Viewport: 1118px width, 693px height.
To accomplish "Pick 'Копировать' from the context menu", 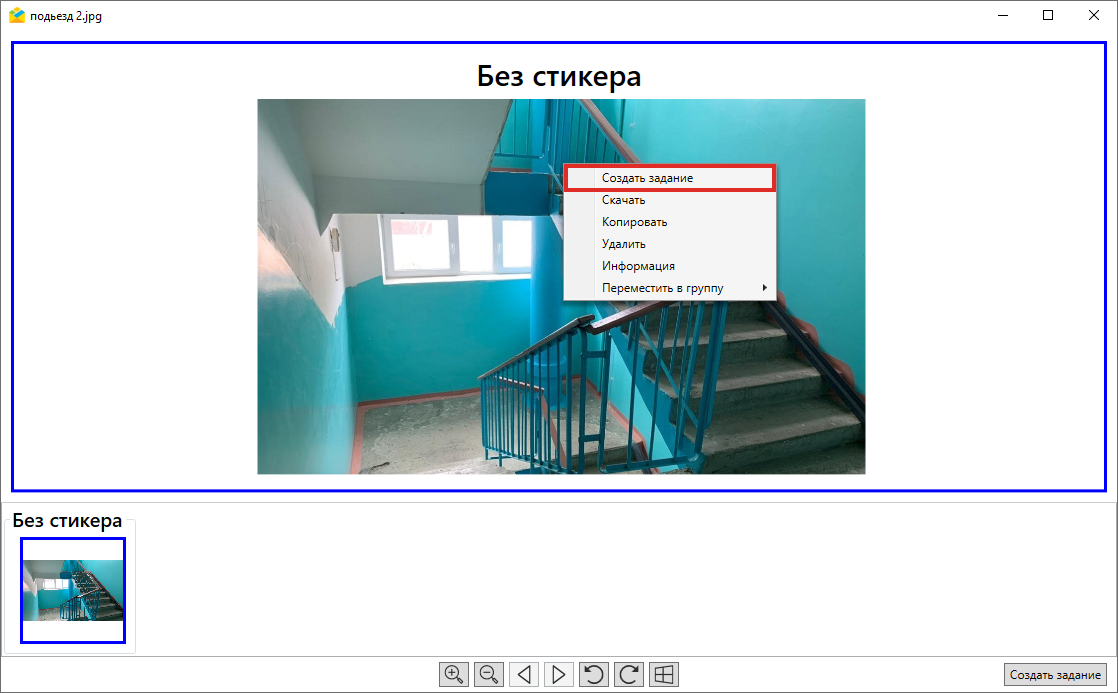I will coord(634,222).
